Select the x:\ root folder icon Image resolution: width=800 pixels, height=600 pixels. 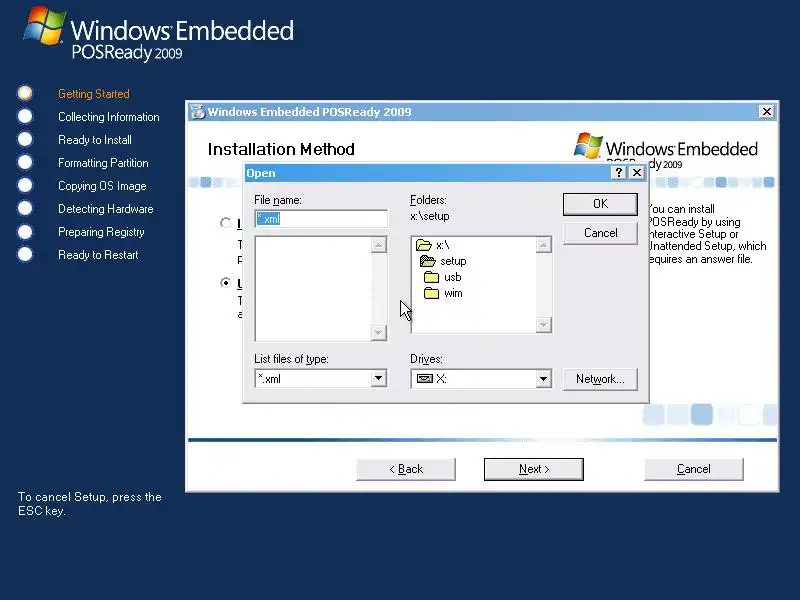[x=423, y=245]
